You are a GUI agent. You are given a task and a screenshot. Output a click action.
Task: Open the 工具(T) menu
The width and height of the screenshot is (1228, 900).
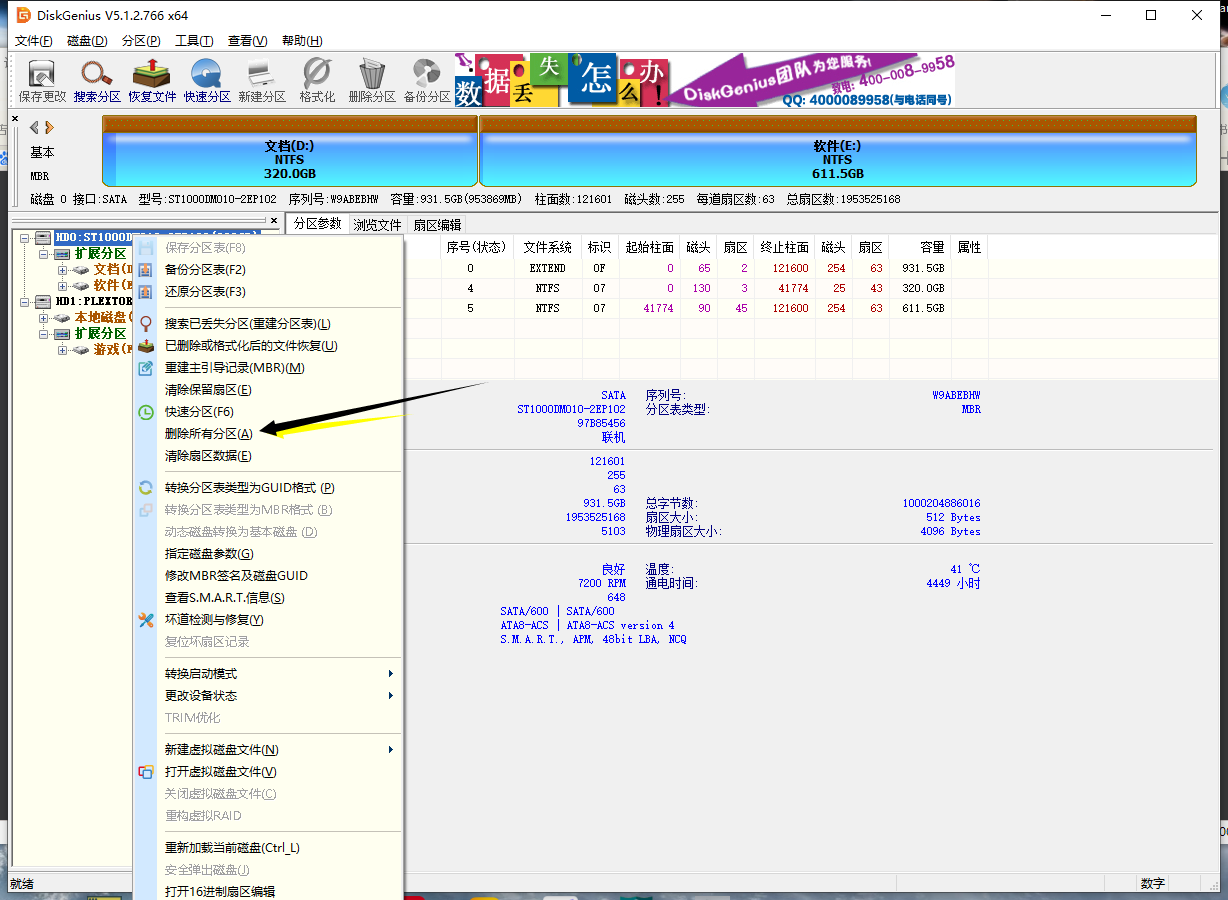[x=194, y=41]
